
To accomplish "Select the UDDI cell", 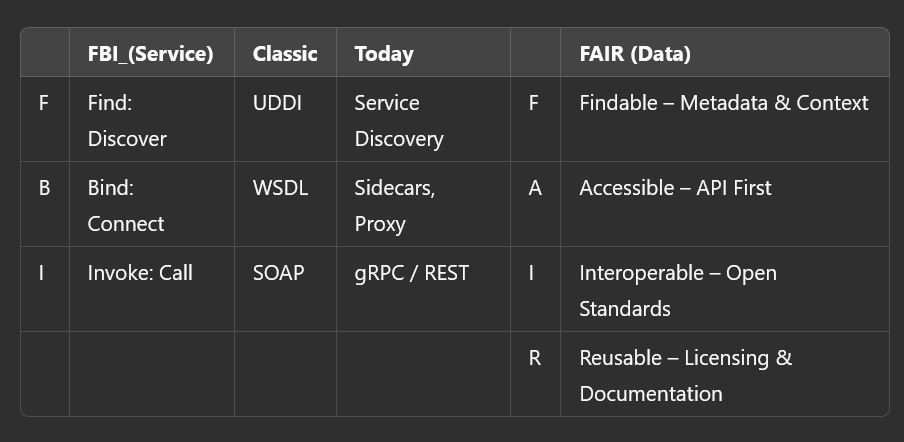I will [277, 103].
